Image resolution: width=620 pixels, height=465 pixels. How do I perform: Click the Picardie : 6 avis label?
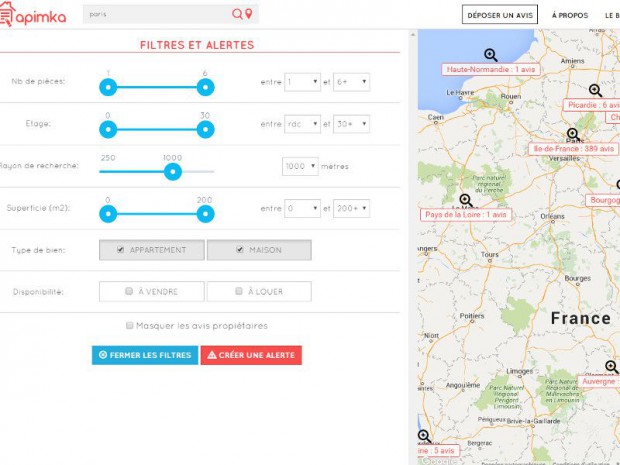592,105
